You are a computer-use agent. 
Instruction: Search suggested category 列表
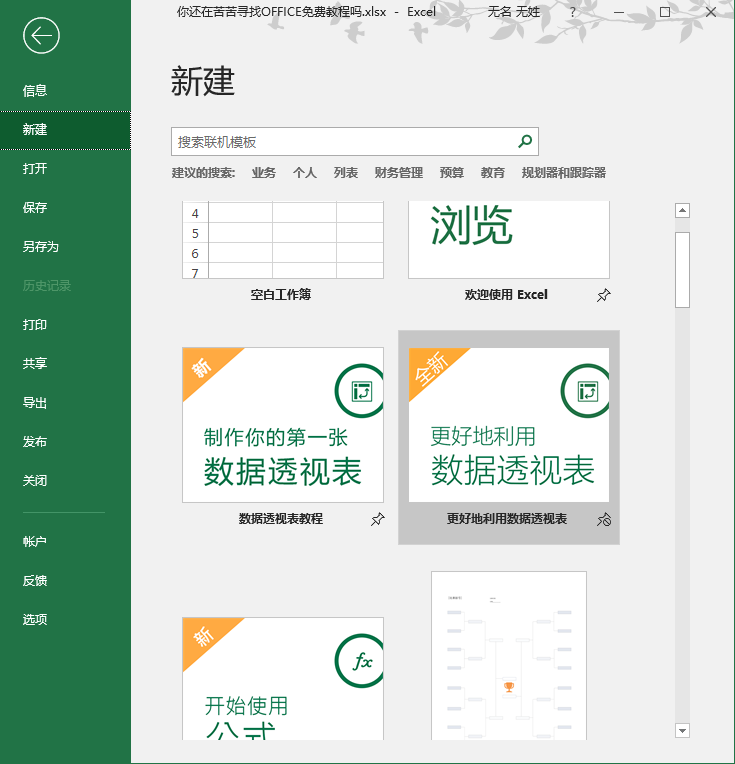pyautogui.click(x=346, y=172)
